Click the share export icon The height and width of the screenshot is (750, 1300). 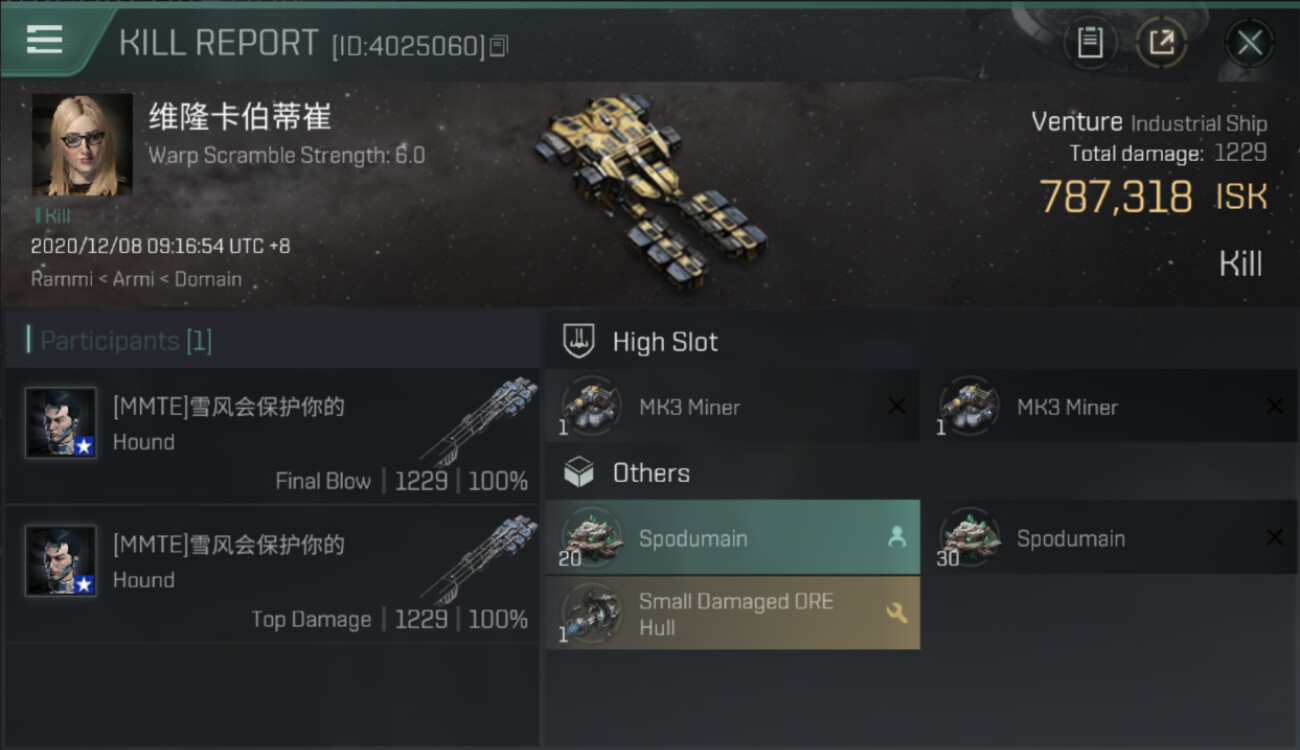pos(1161,42)
